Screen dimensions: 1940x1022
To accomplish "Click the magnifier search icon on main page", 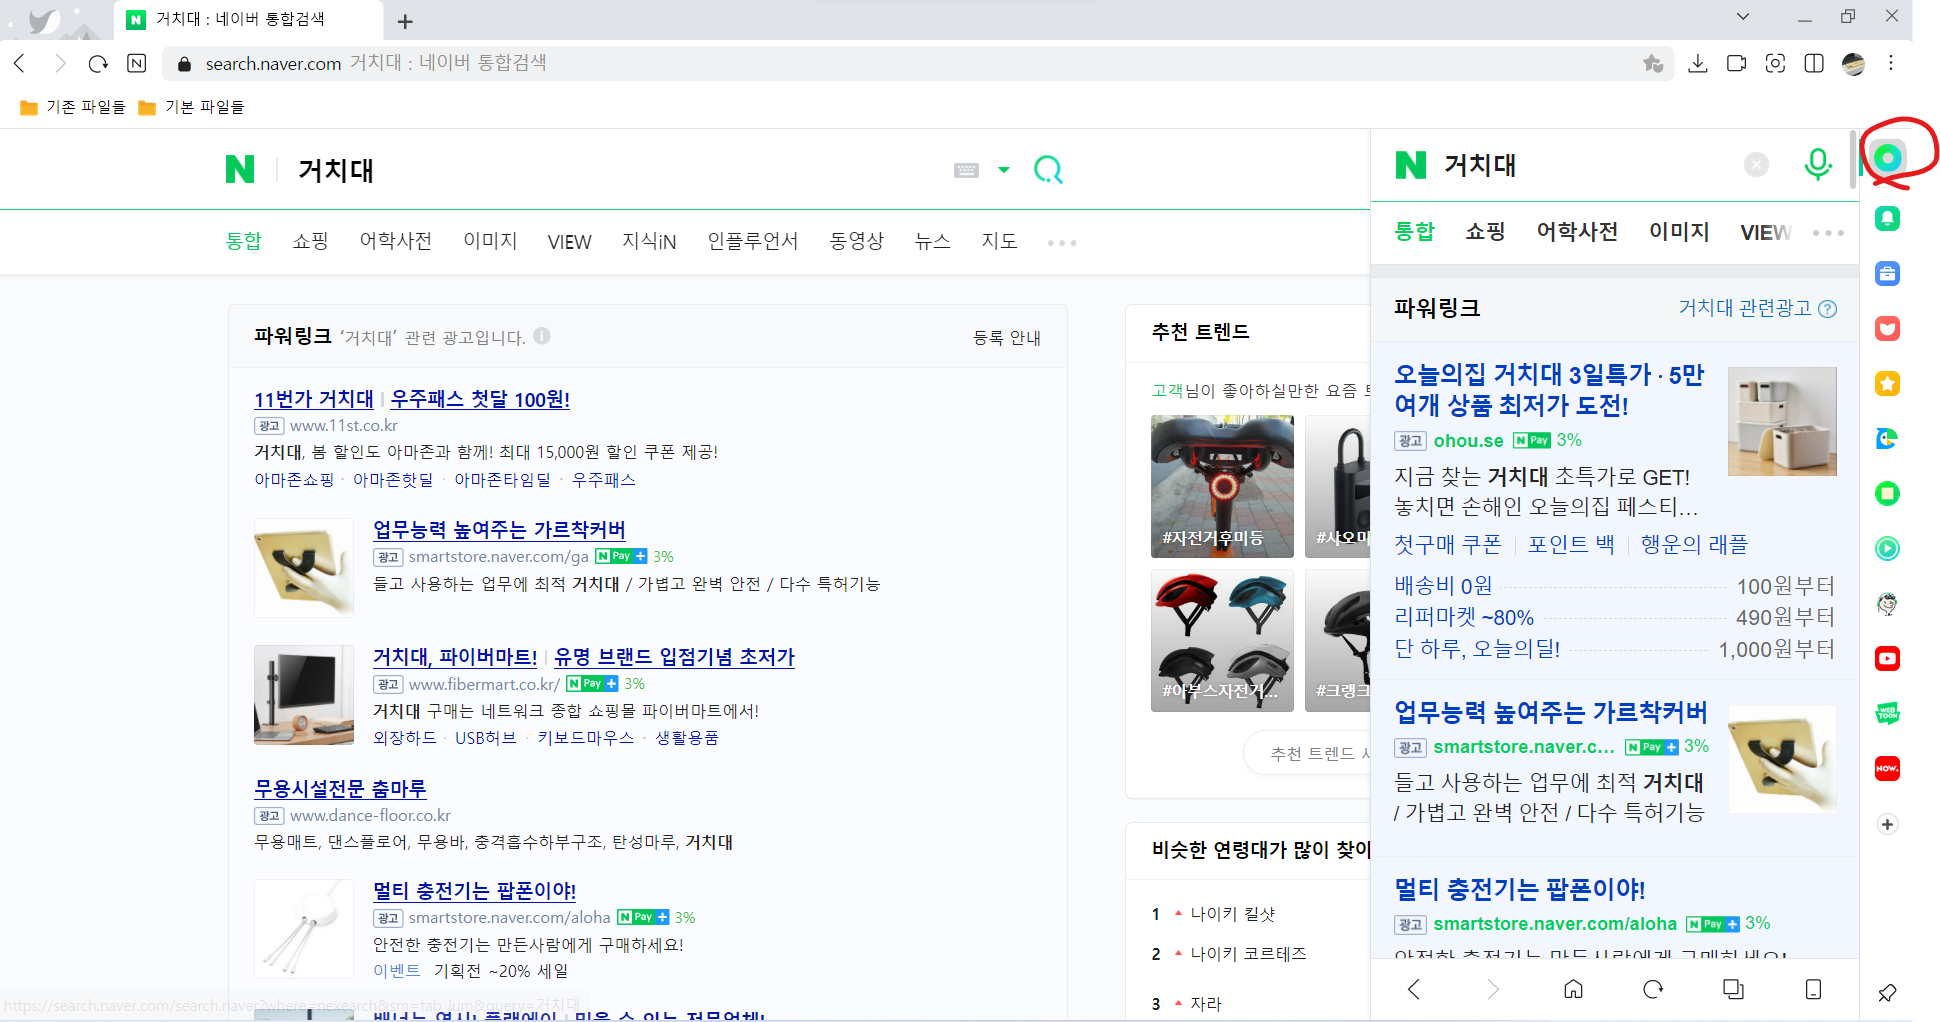I will pos(1048,170).
